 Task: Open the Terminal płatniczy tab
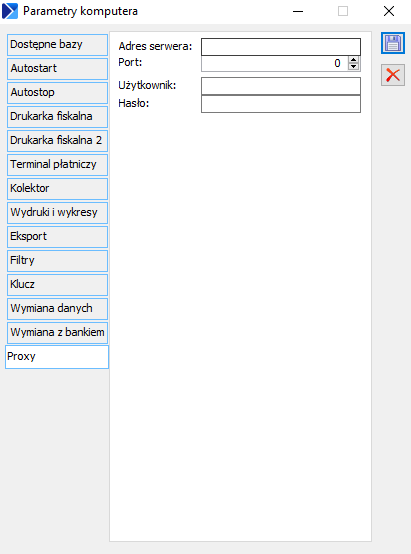point(57,165)
